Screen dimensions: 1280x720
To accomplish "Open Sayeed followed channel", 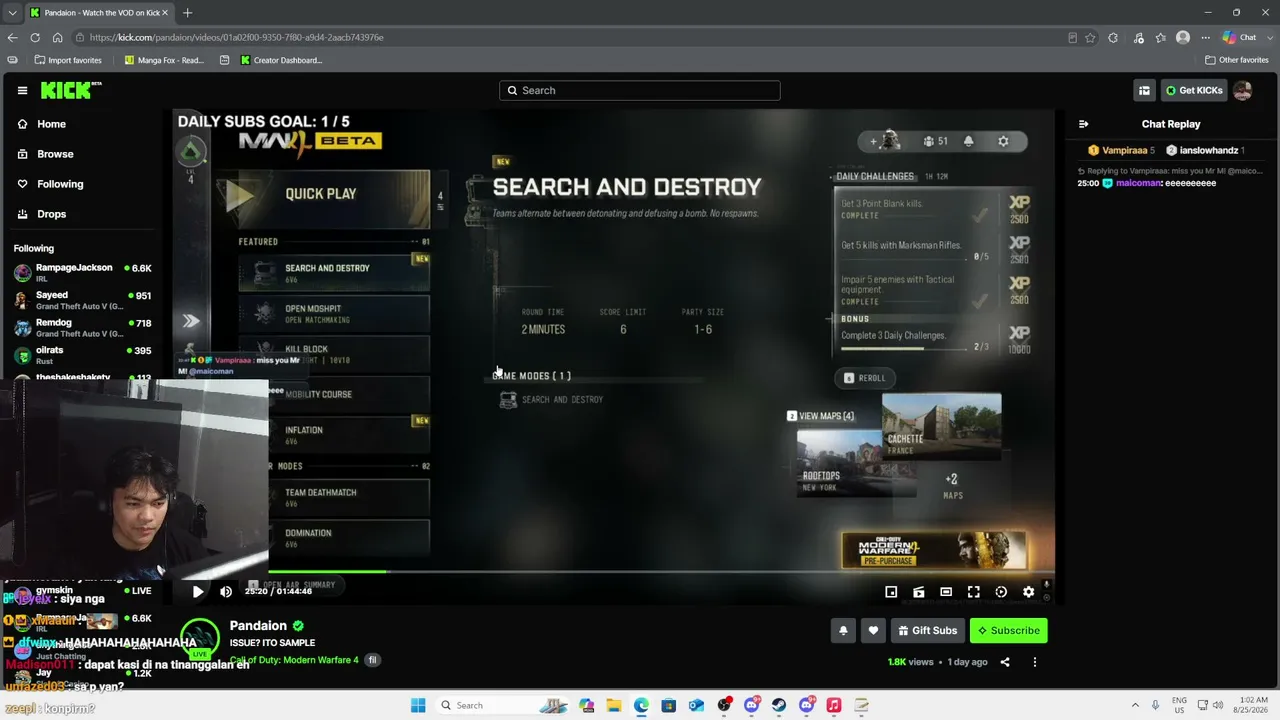I will coord(82,300).
